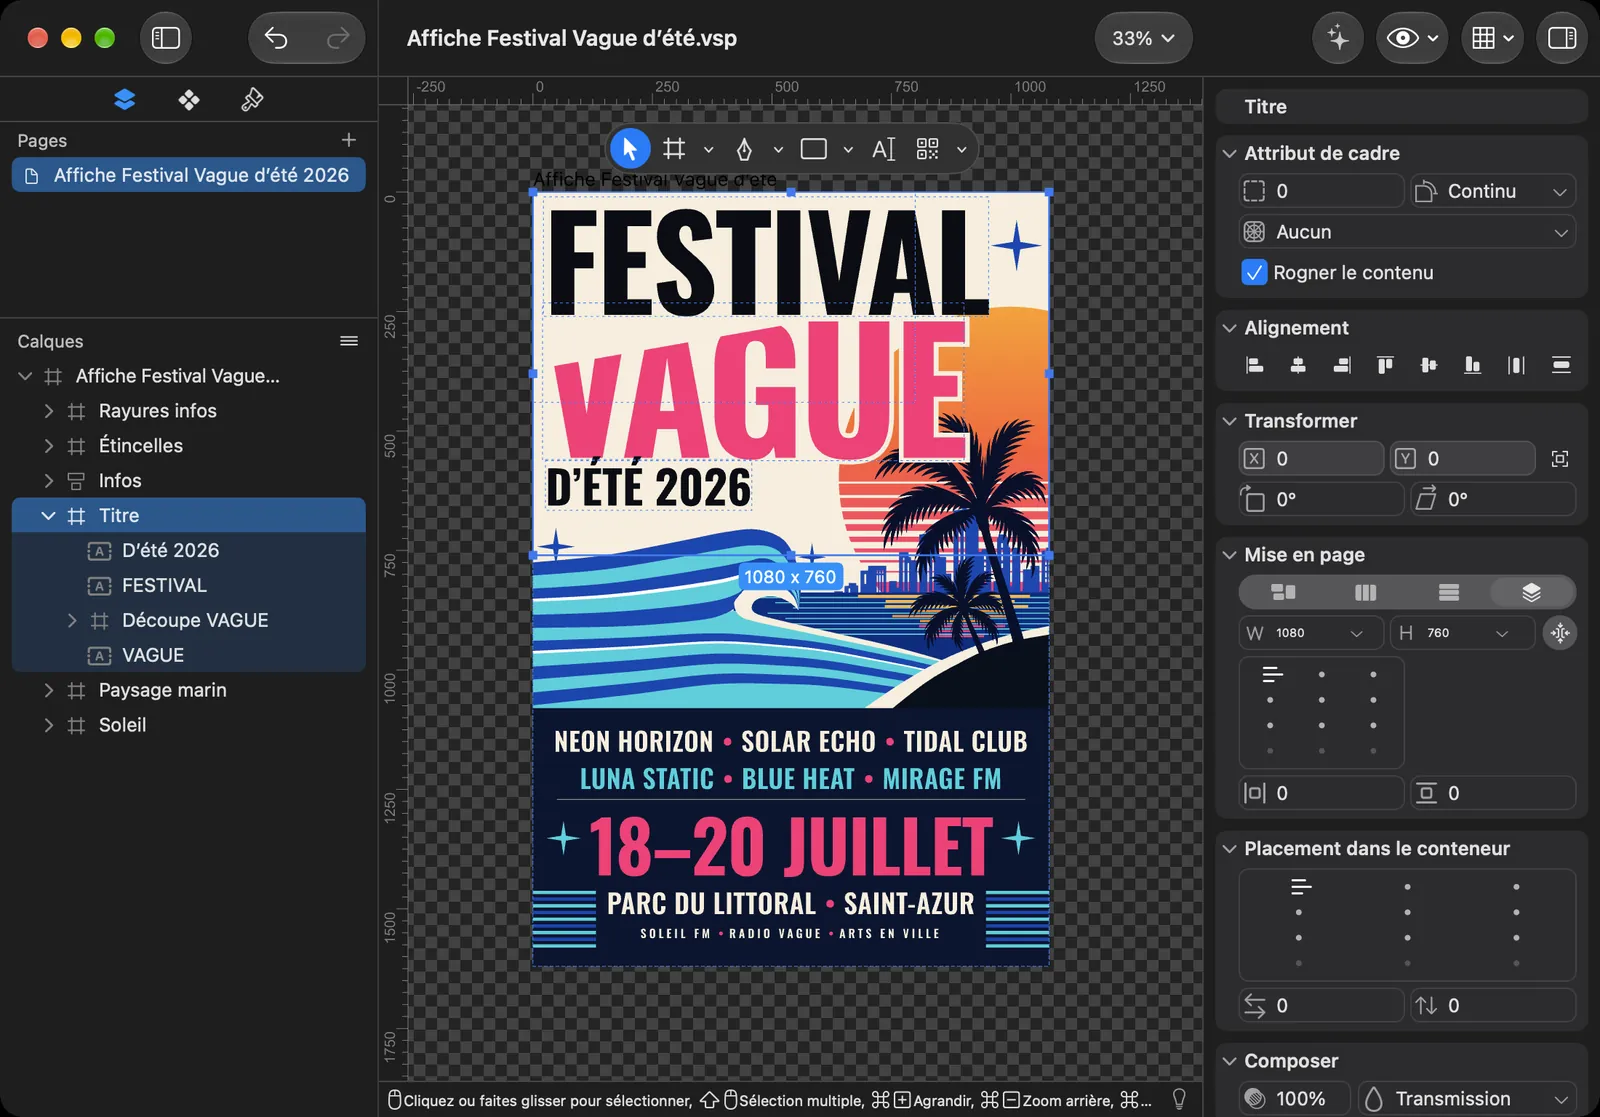The width and height of the screenshot is (1600, 1117).
Task: Open the components tab in sidebar
Action: [189, 99]
